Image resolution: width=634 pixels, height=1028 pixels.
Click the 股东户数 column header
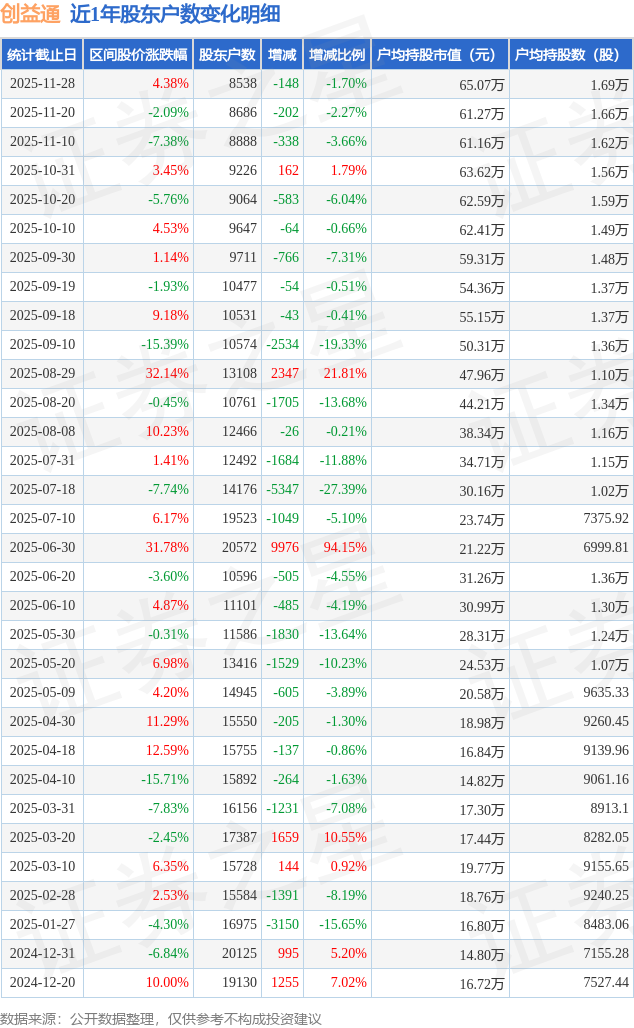click(227, 55)
